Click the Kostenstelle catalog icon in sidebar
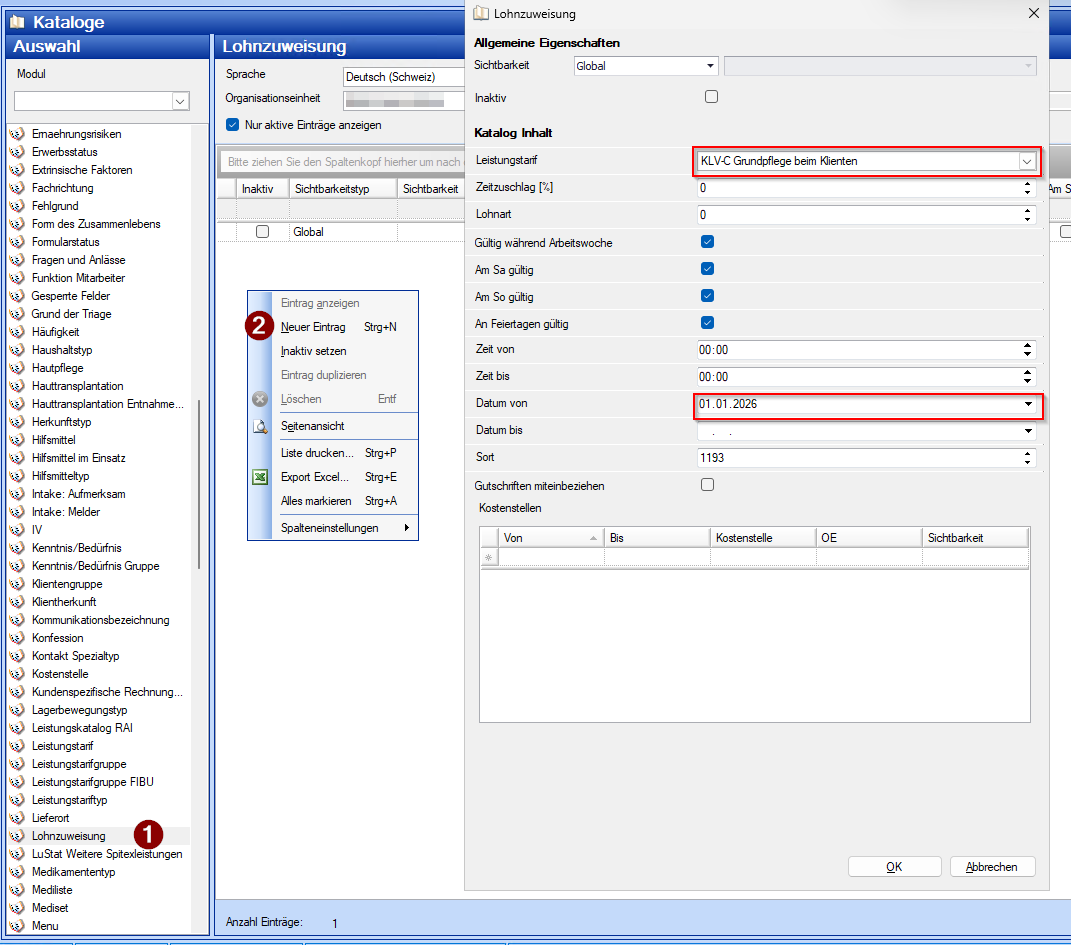This screenshot has height=945, width=1071. tap(17, 674)
